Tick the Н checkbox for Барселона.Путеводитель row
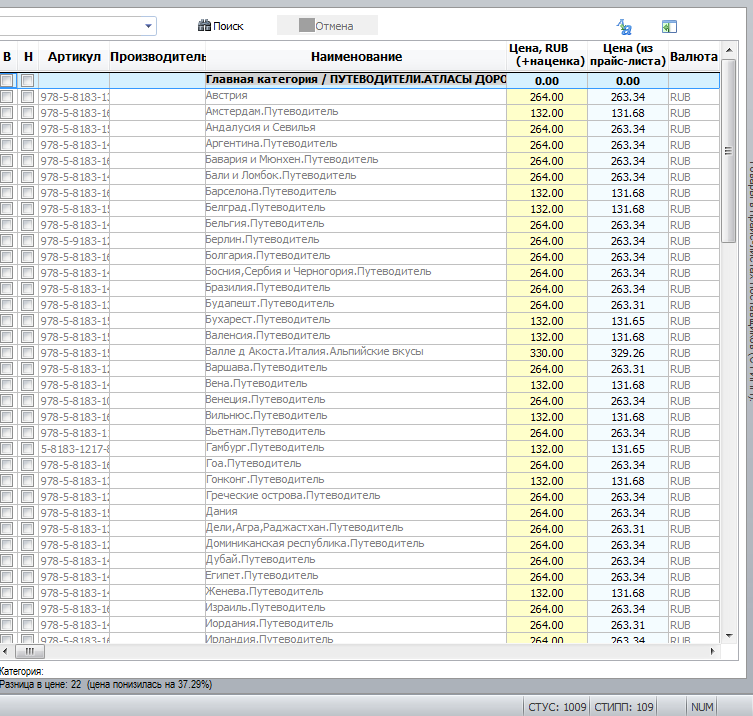Screen dimensions: 753x716 point(27,193)
